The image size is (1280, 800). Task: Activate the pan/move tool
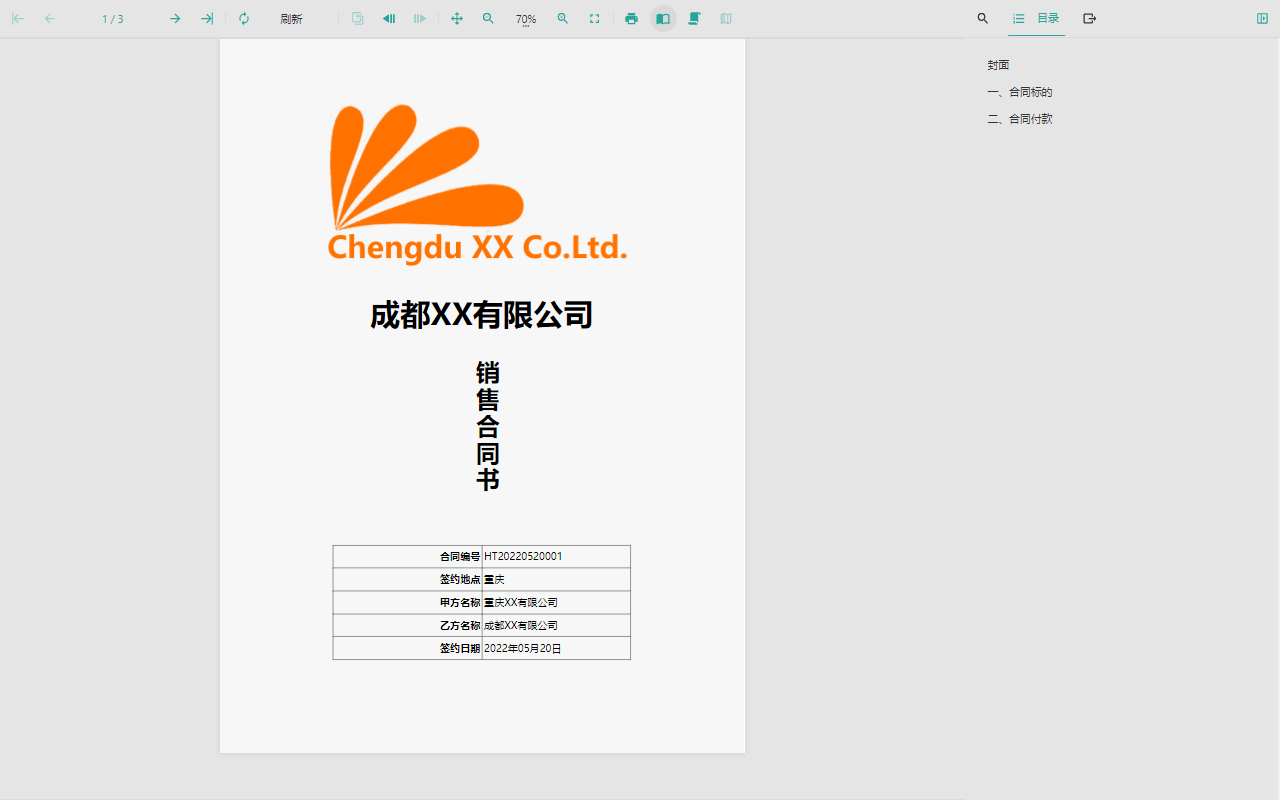pos(457,19)
